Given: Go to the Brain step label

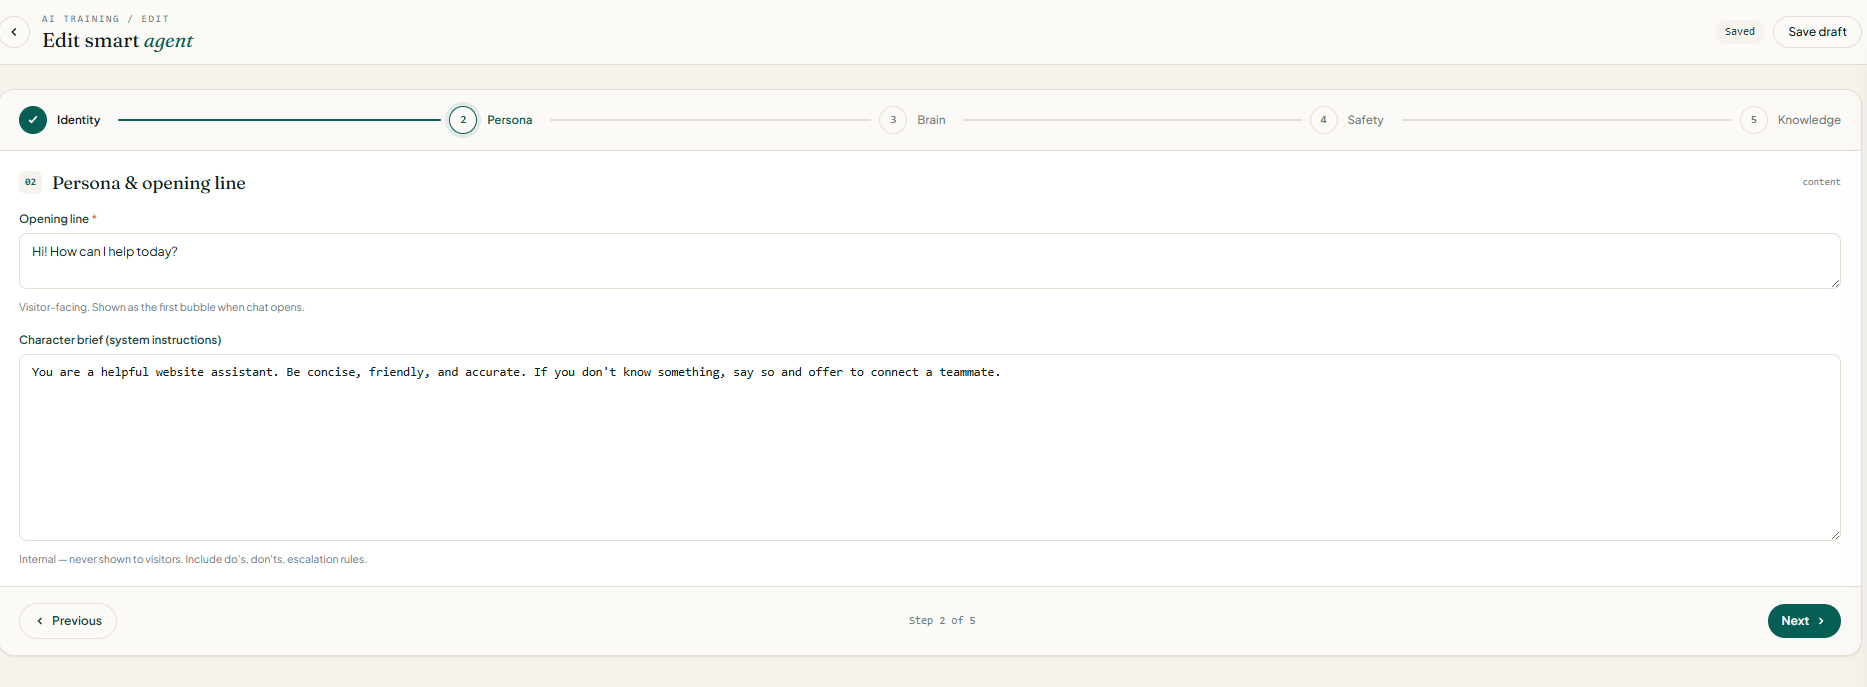Looking at the screenshot, I should [931, 120].
